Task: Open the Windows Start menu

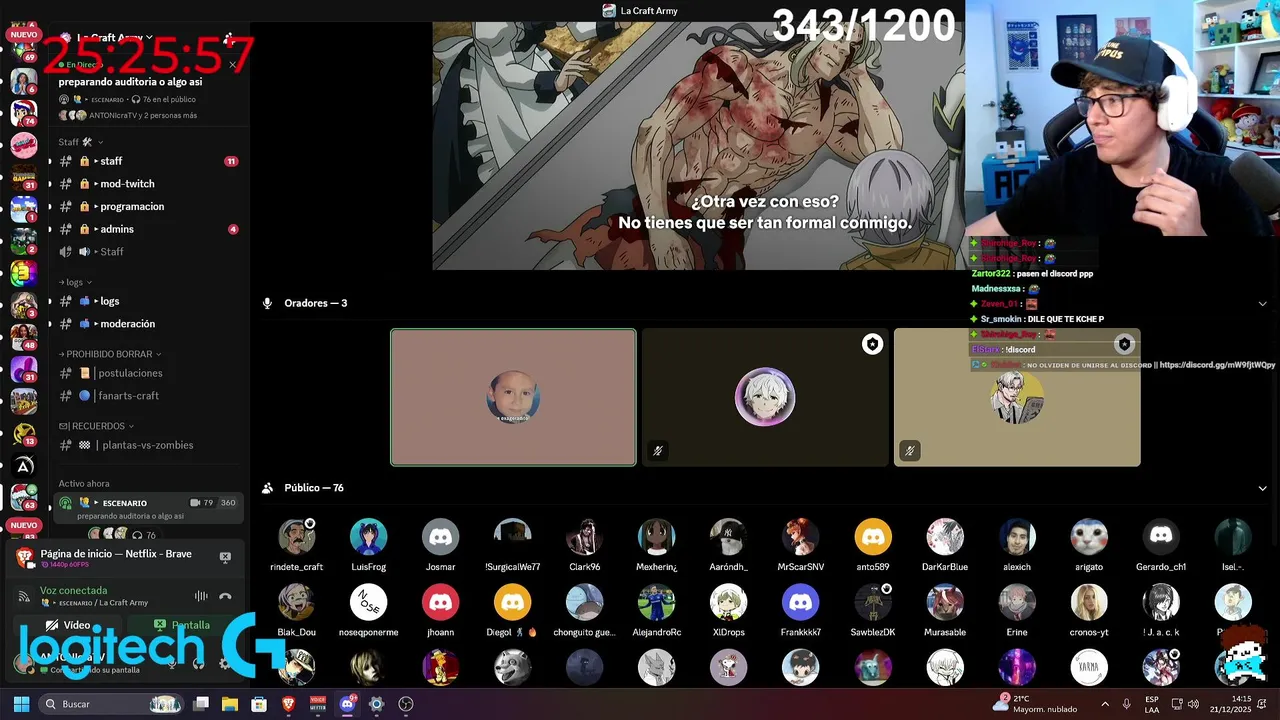Action: pos(21,704)
